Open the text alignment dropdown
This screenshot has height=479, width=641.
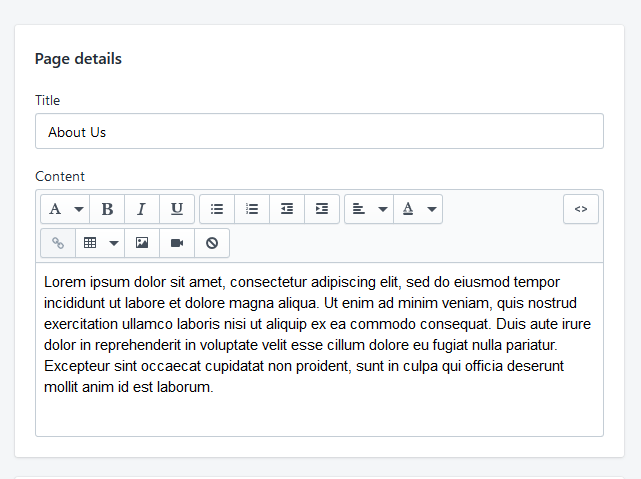369,209
